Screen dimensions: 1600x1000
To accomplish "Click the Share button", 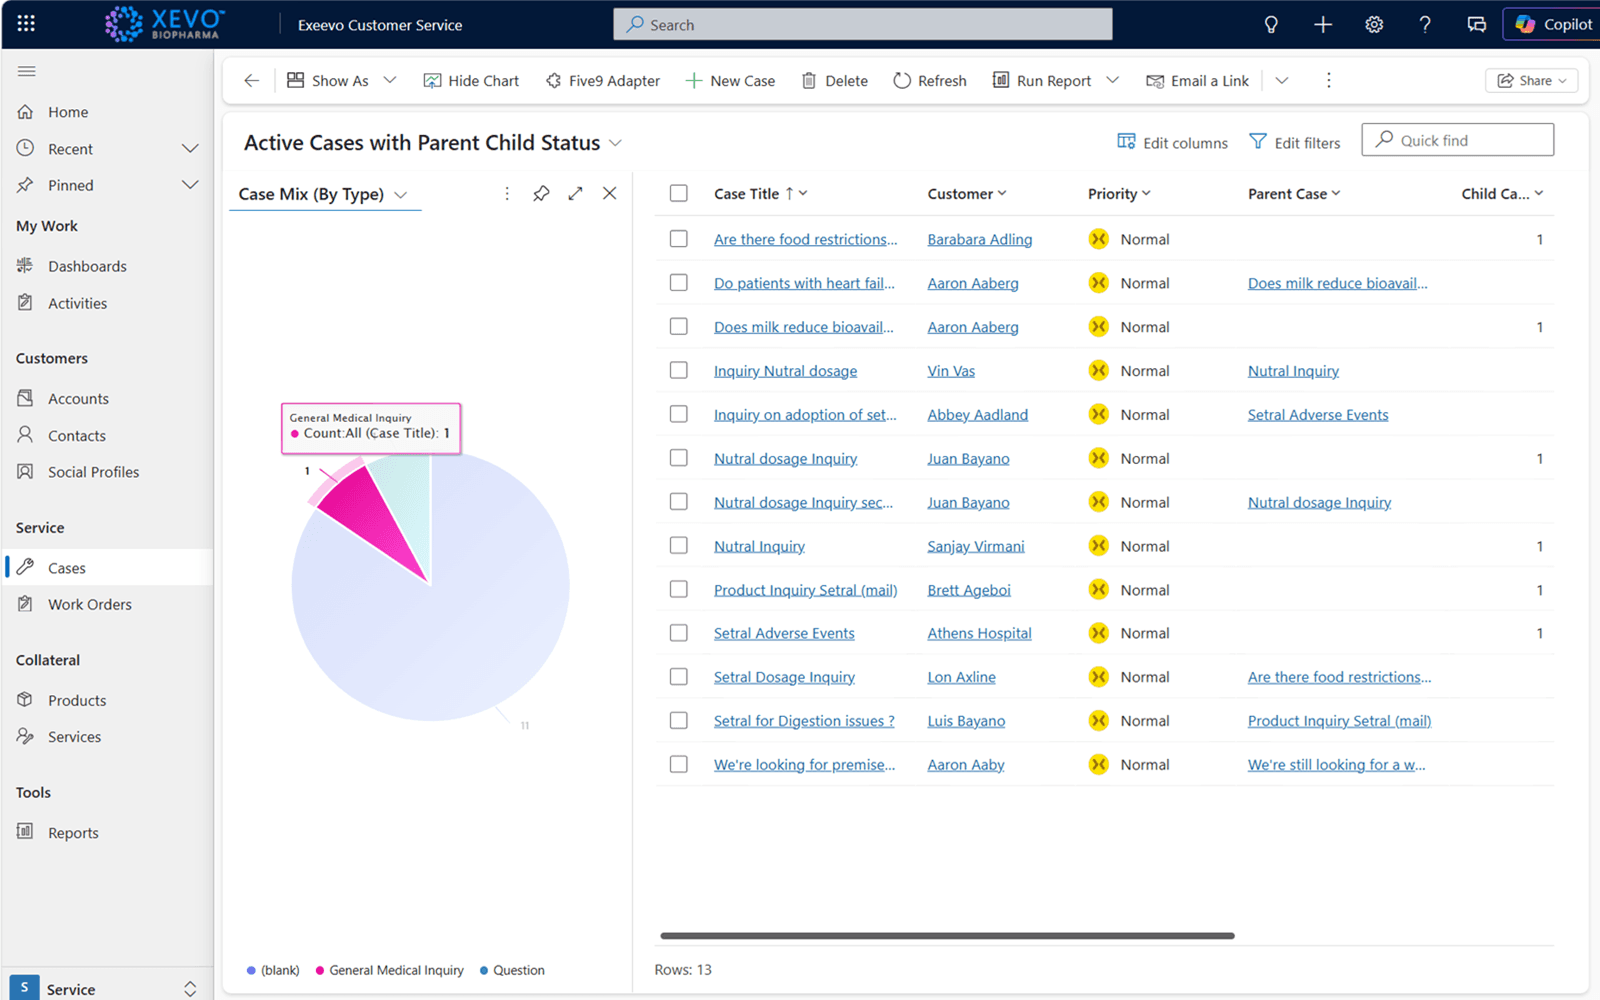I will tap(1531, 81).
